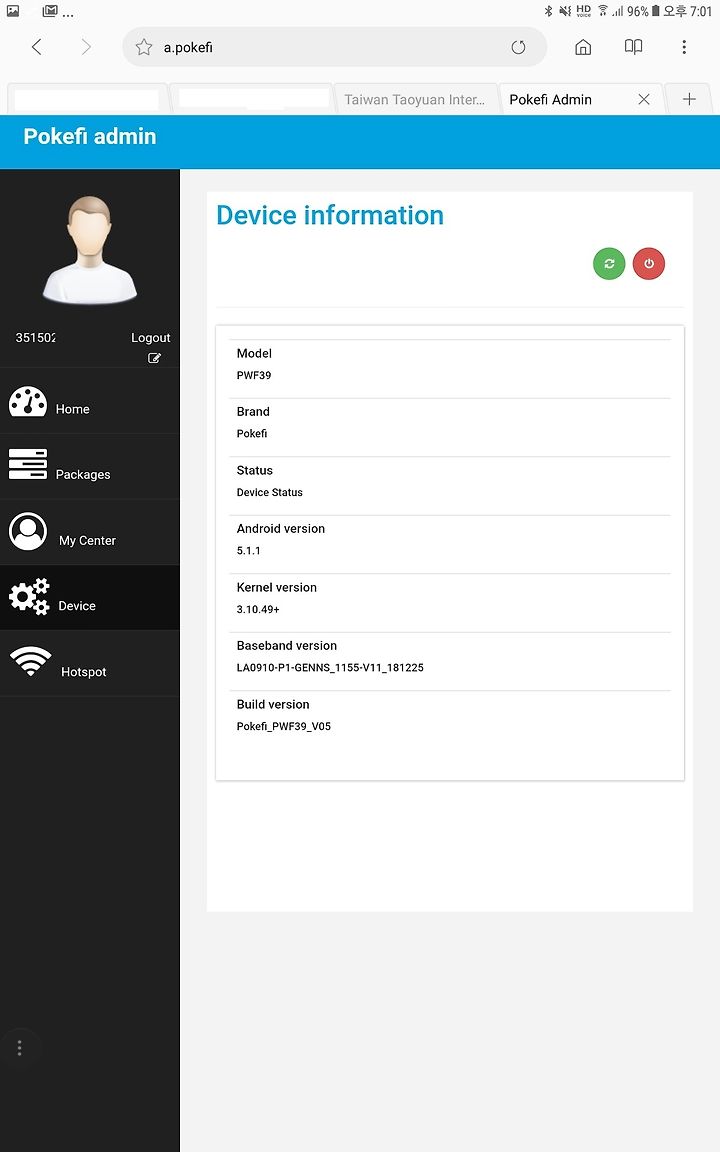Click the Pokefi brand value

tap(252, 433)
